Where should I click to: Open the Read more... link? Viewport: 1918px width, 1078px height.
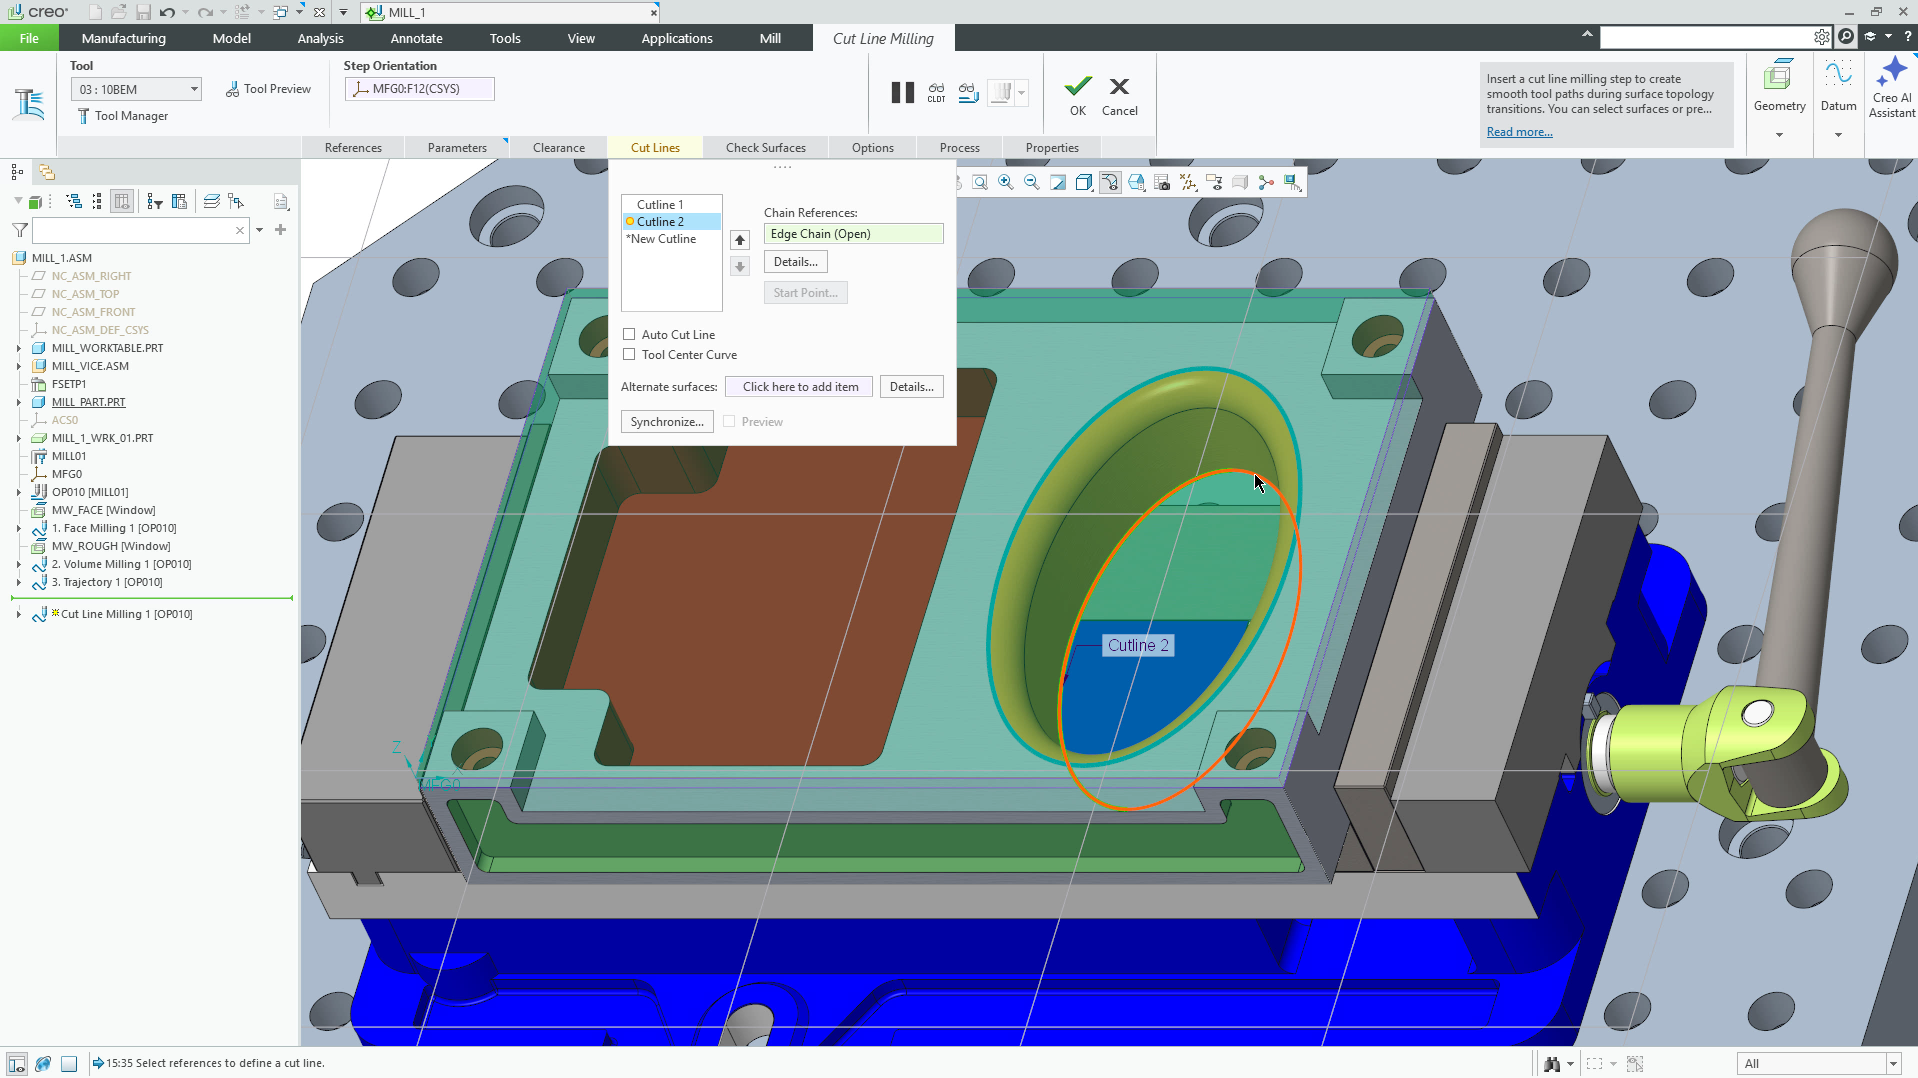coord(1519,132)
